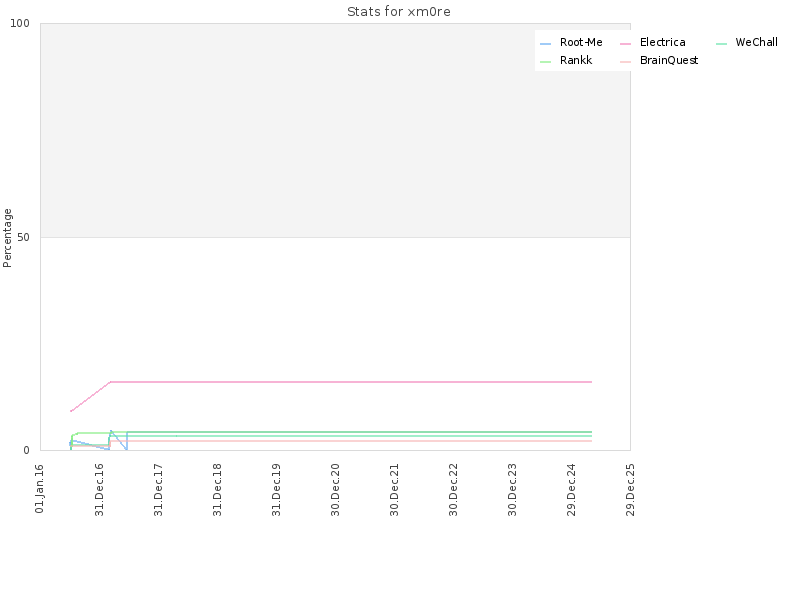Screen dimensions: 800x600
Task: Click the flat pink Electrica data line
Action: click(351, 382)
